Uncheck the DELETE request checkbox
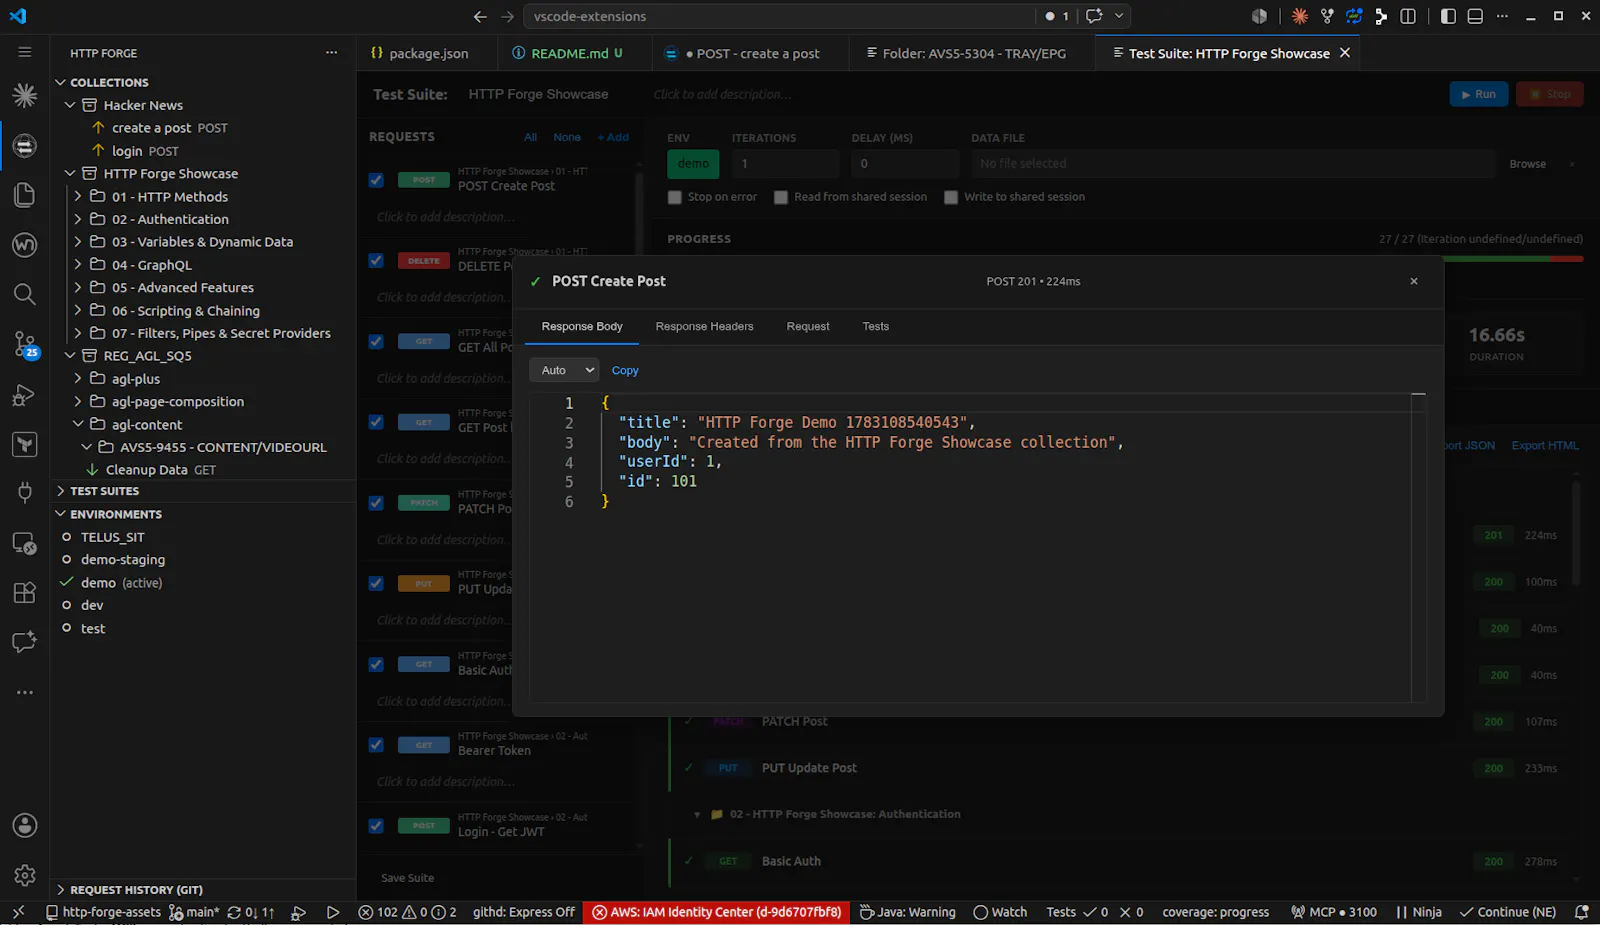 376,260
